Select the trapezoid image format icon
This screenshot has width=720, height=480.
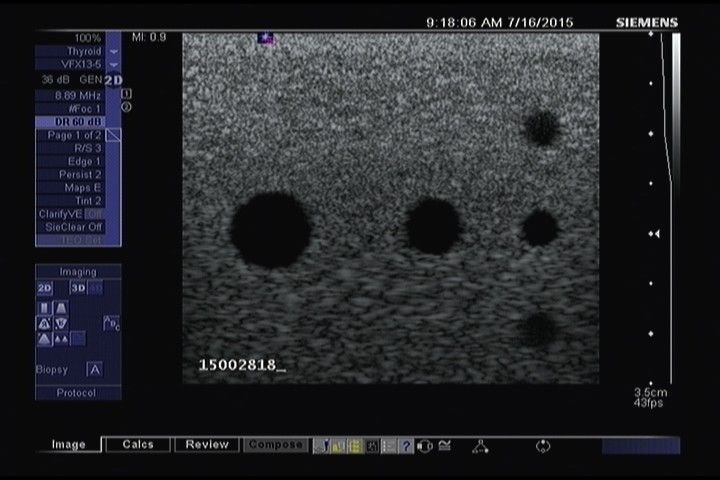(61, 308)
